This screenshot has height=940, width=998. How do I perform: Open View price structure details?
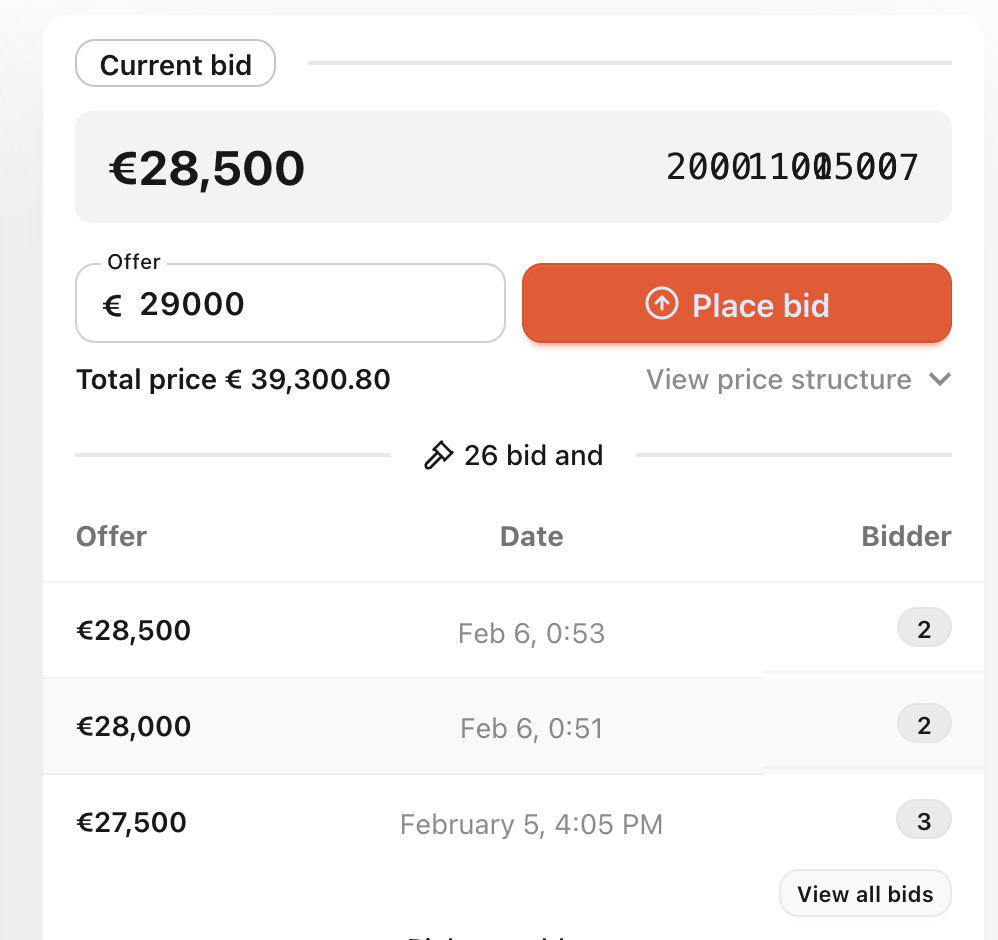tap(779, 380)
